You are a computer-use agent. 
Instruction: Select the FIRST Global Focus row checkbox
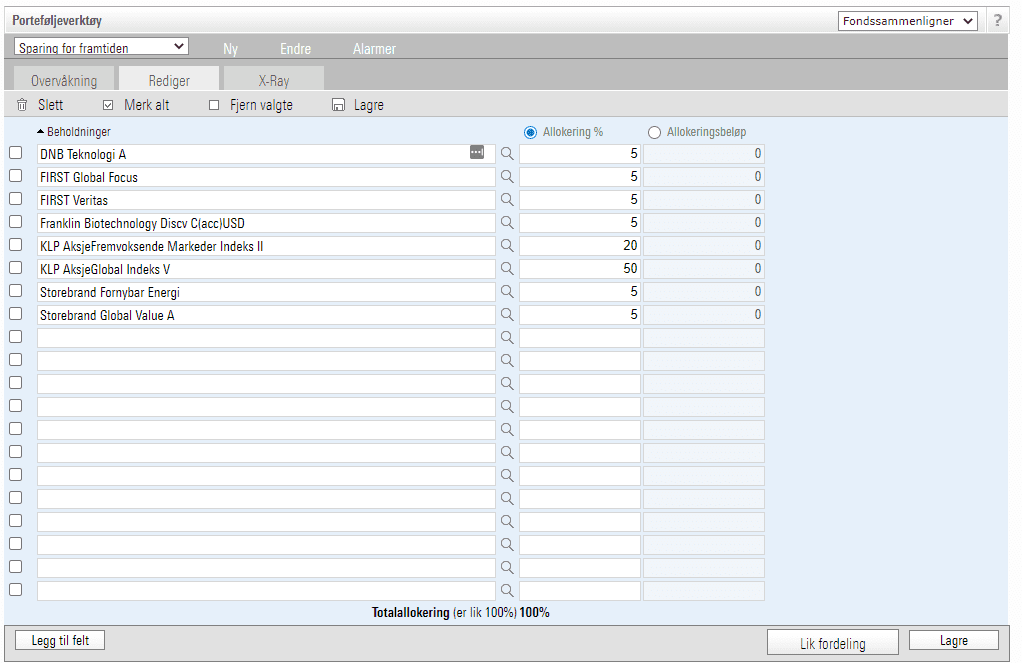16,176
